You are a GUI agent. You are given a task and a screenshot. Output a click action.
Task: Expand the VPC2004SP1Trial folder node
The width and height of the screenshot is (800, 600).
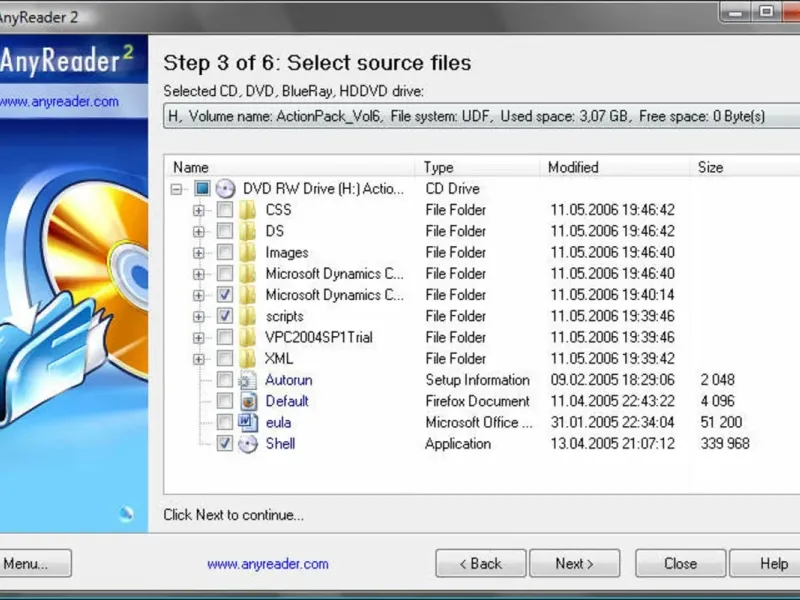[198, 338]
